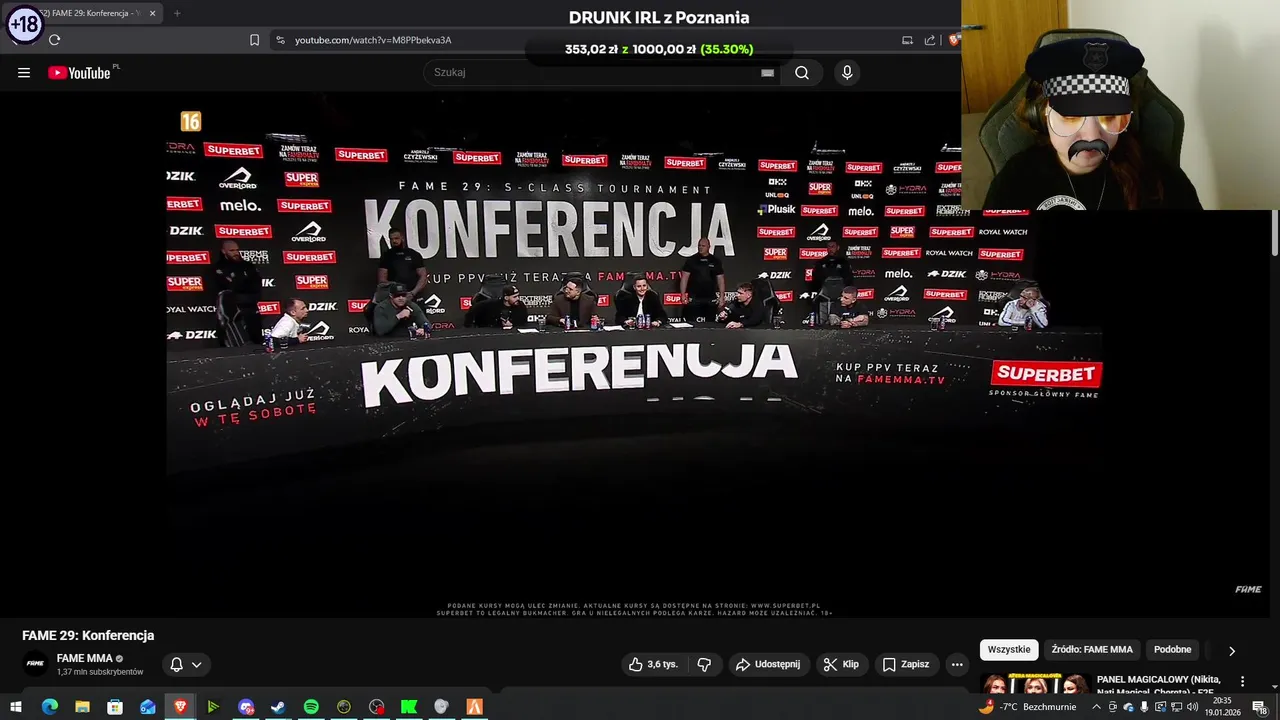Bookmark this page in the address bar

point(254,40)
